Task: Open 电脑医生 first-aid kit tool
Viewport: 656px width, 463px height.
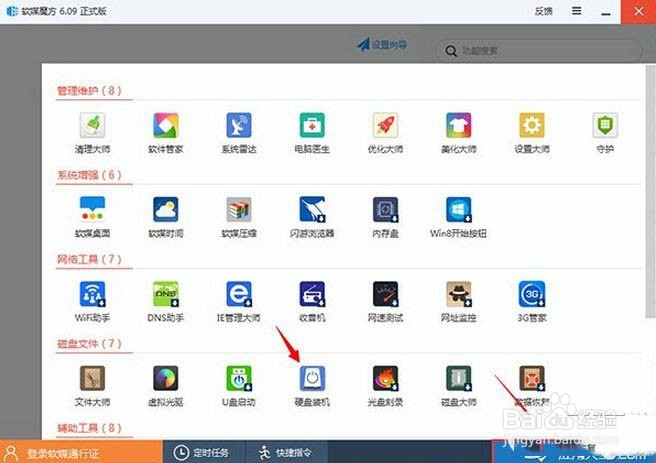Action: coord(312,133)
